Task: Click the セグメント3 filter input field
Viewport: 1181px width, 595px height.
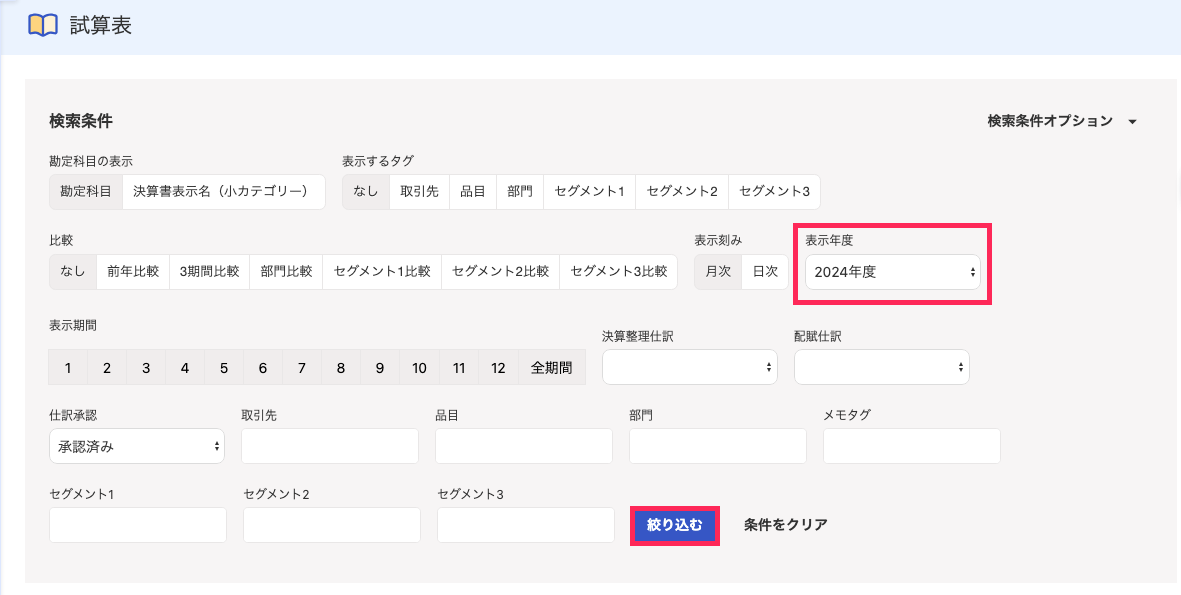Action: coord(526,525)
